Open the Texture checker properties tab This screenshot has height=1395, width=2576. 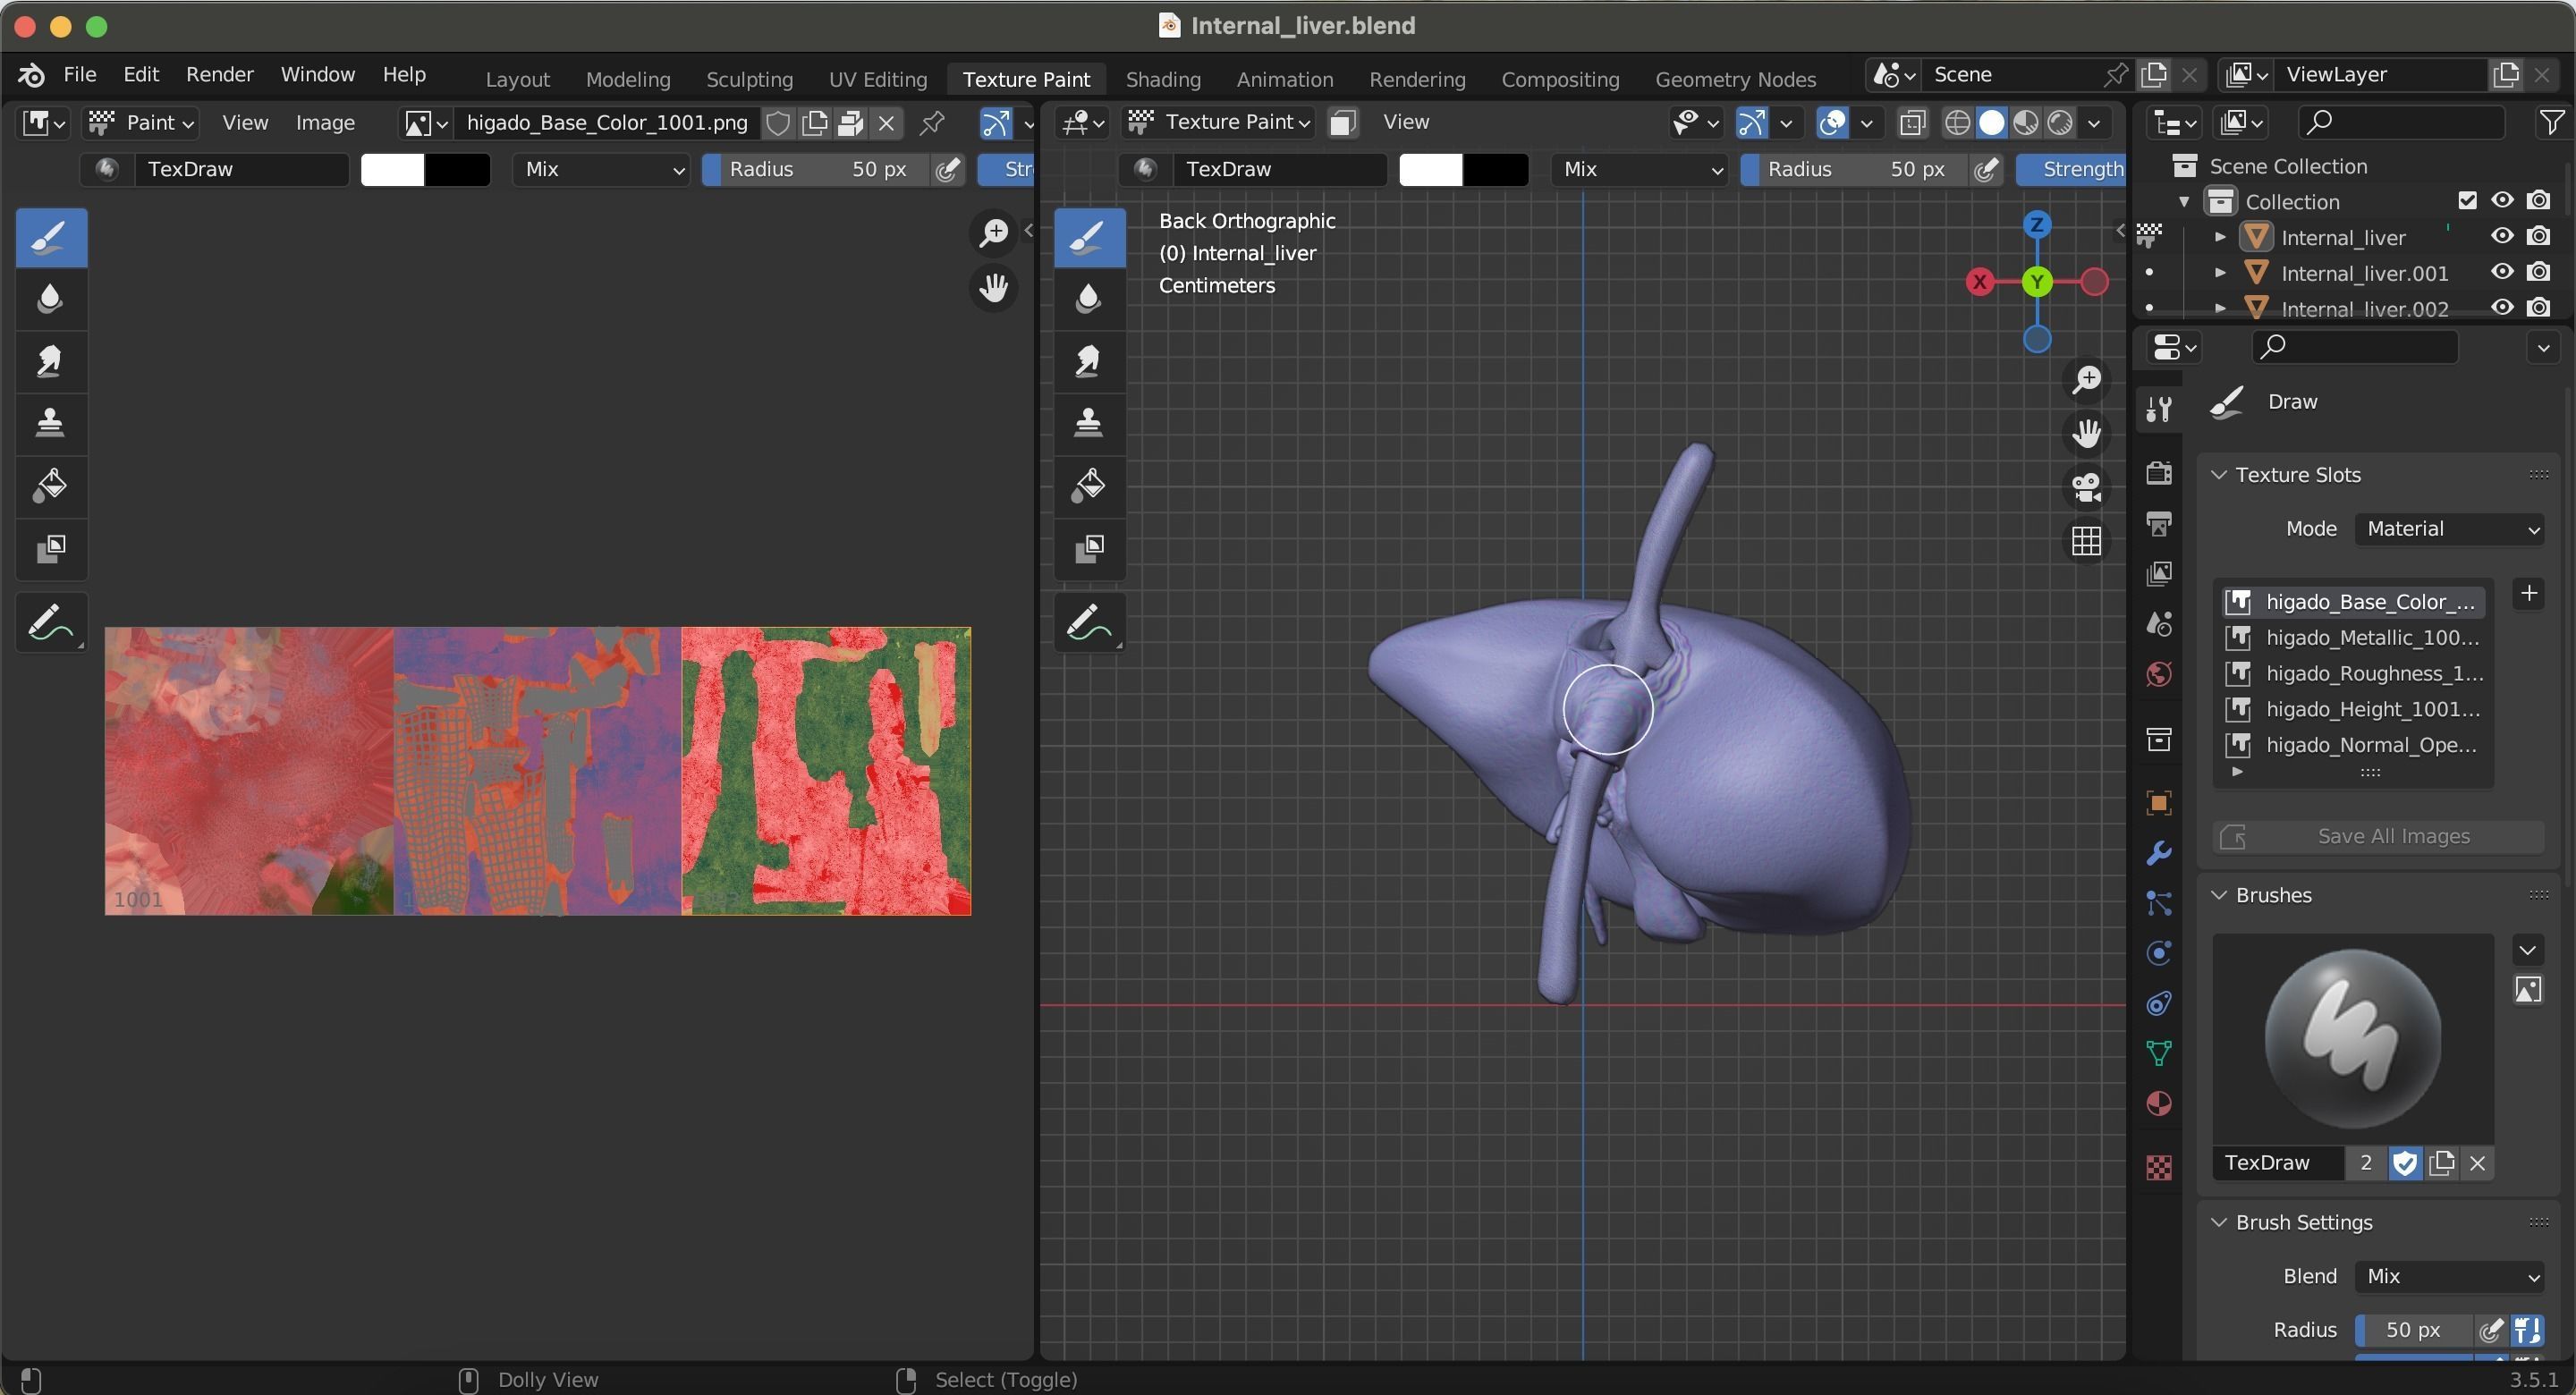tap(2159, 1167)
